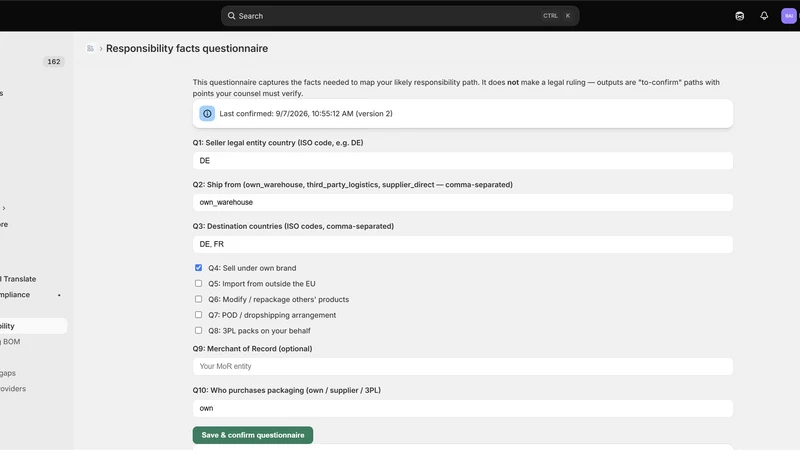Uncheck Q4 Sell under own brand
800x450 pixels.
click(x=198, y=267)
